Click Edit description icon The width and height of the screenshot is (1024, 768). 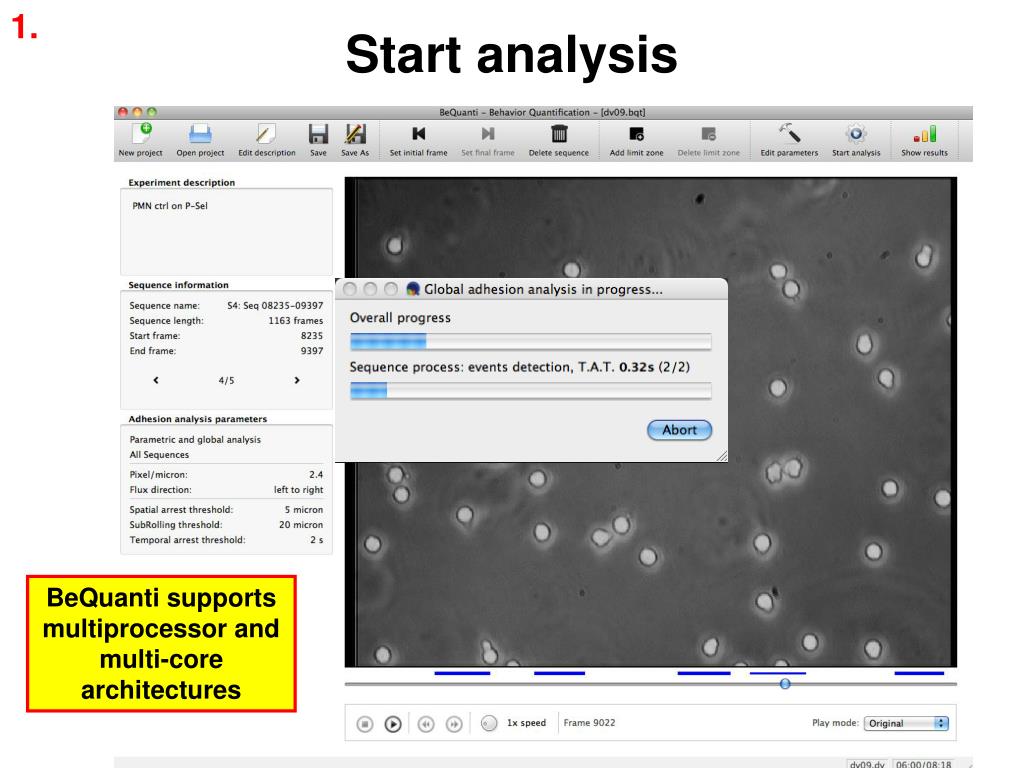(x=266, y=140)
